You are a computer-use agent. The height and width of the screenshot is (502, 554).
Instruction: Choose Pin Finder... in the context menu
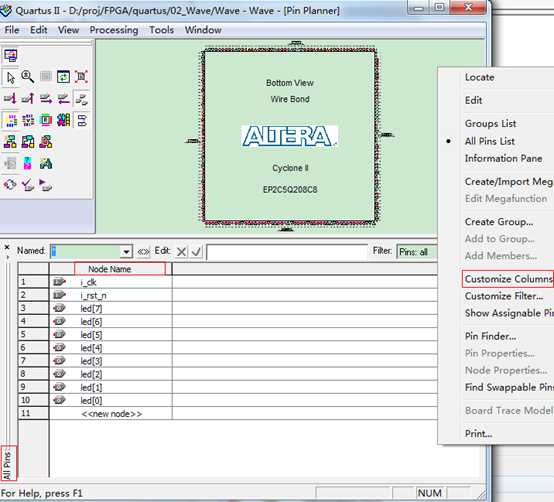490,336
